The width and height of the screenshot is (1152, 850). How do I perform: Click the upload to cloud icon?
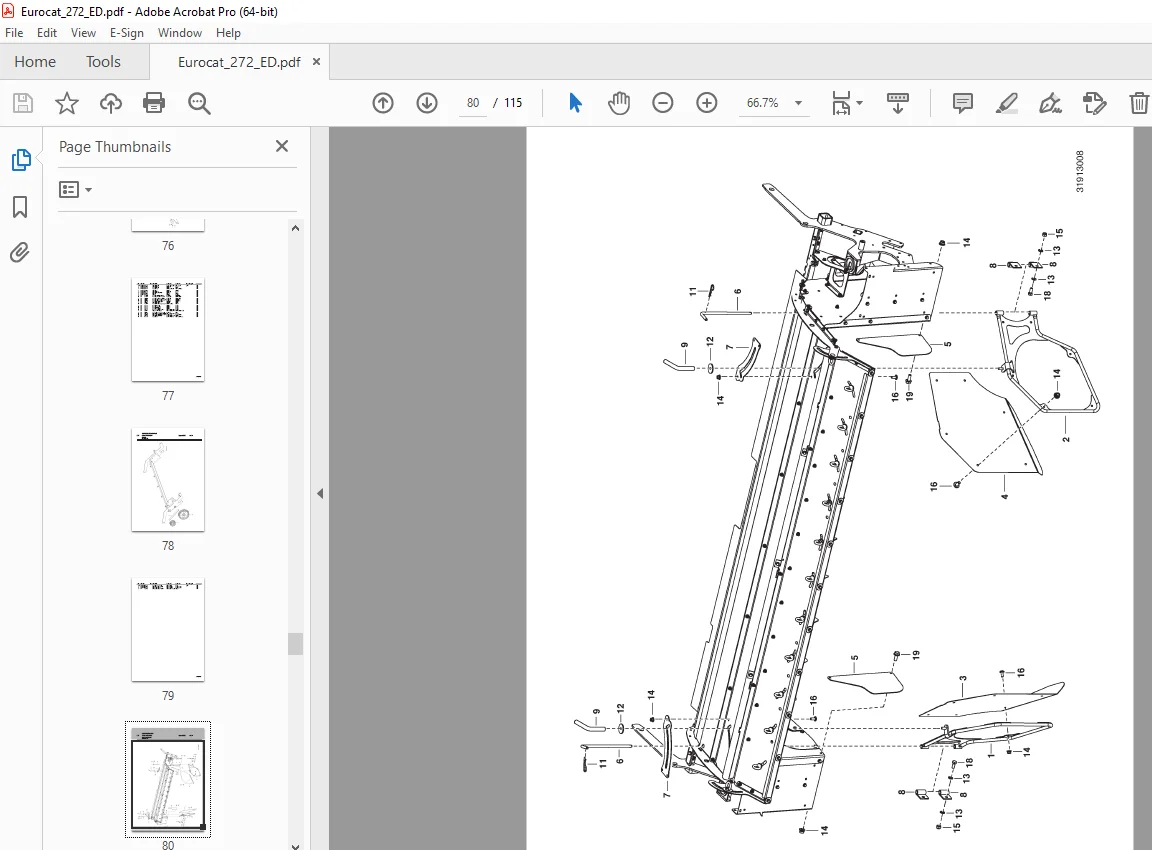pos(111,103)
